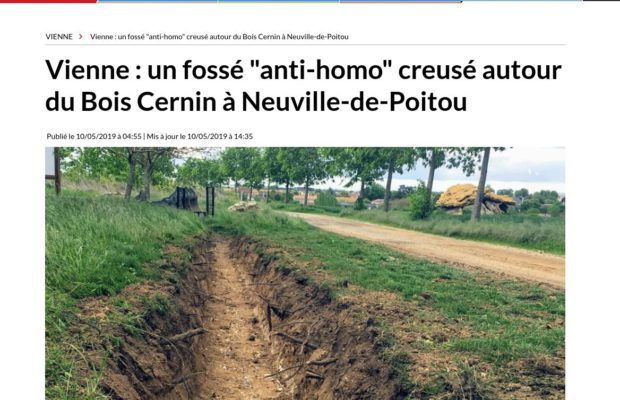Open the article's main photo
This screenshot has width=620, height=400.
pyautogui.click(x=305, y=274)
